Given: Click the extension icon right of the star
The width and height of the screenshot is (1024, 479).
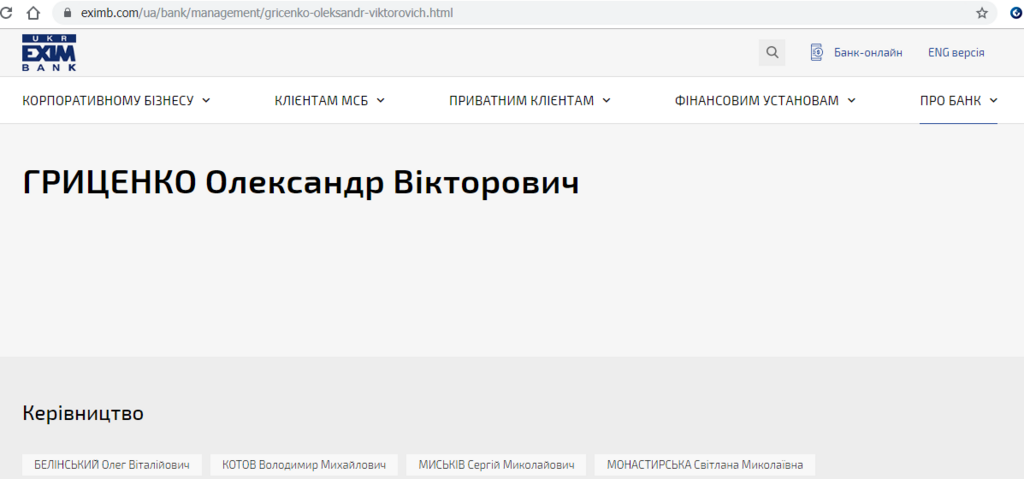Looking at the screenshot, I should click(x=1015, y=13).
